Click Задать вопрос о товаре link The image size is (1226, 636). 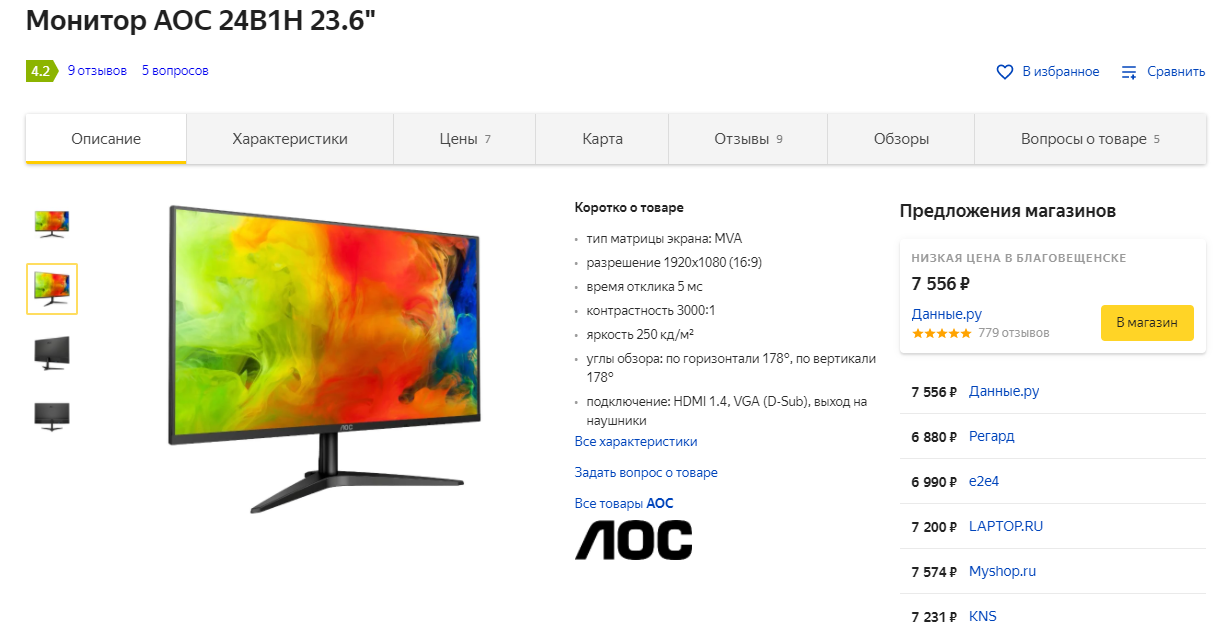click(x=646, y=472)
